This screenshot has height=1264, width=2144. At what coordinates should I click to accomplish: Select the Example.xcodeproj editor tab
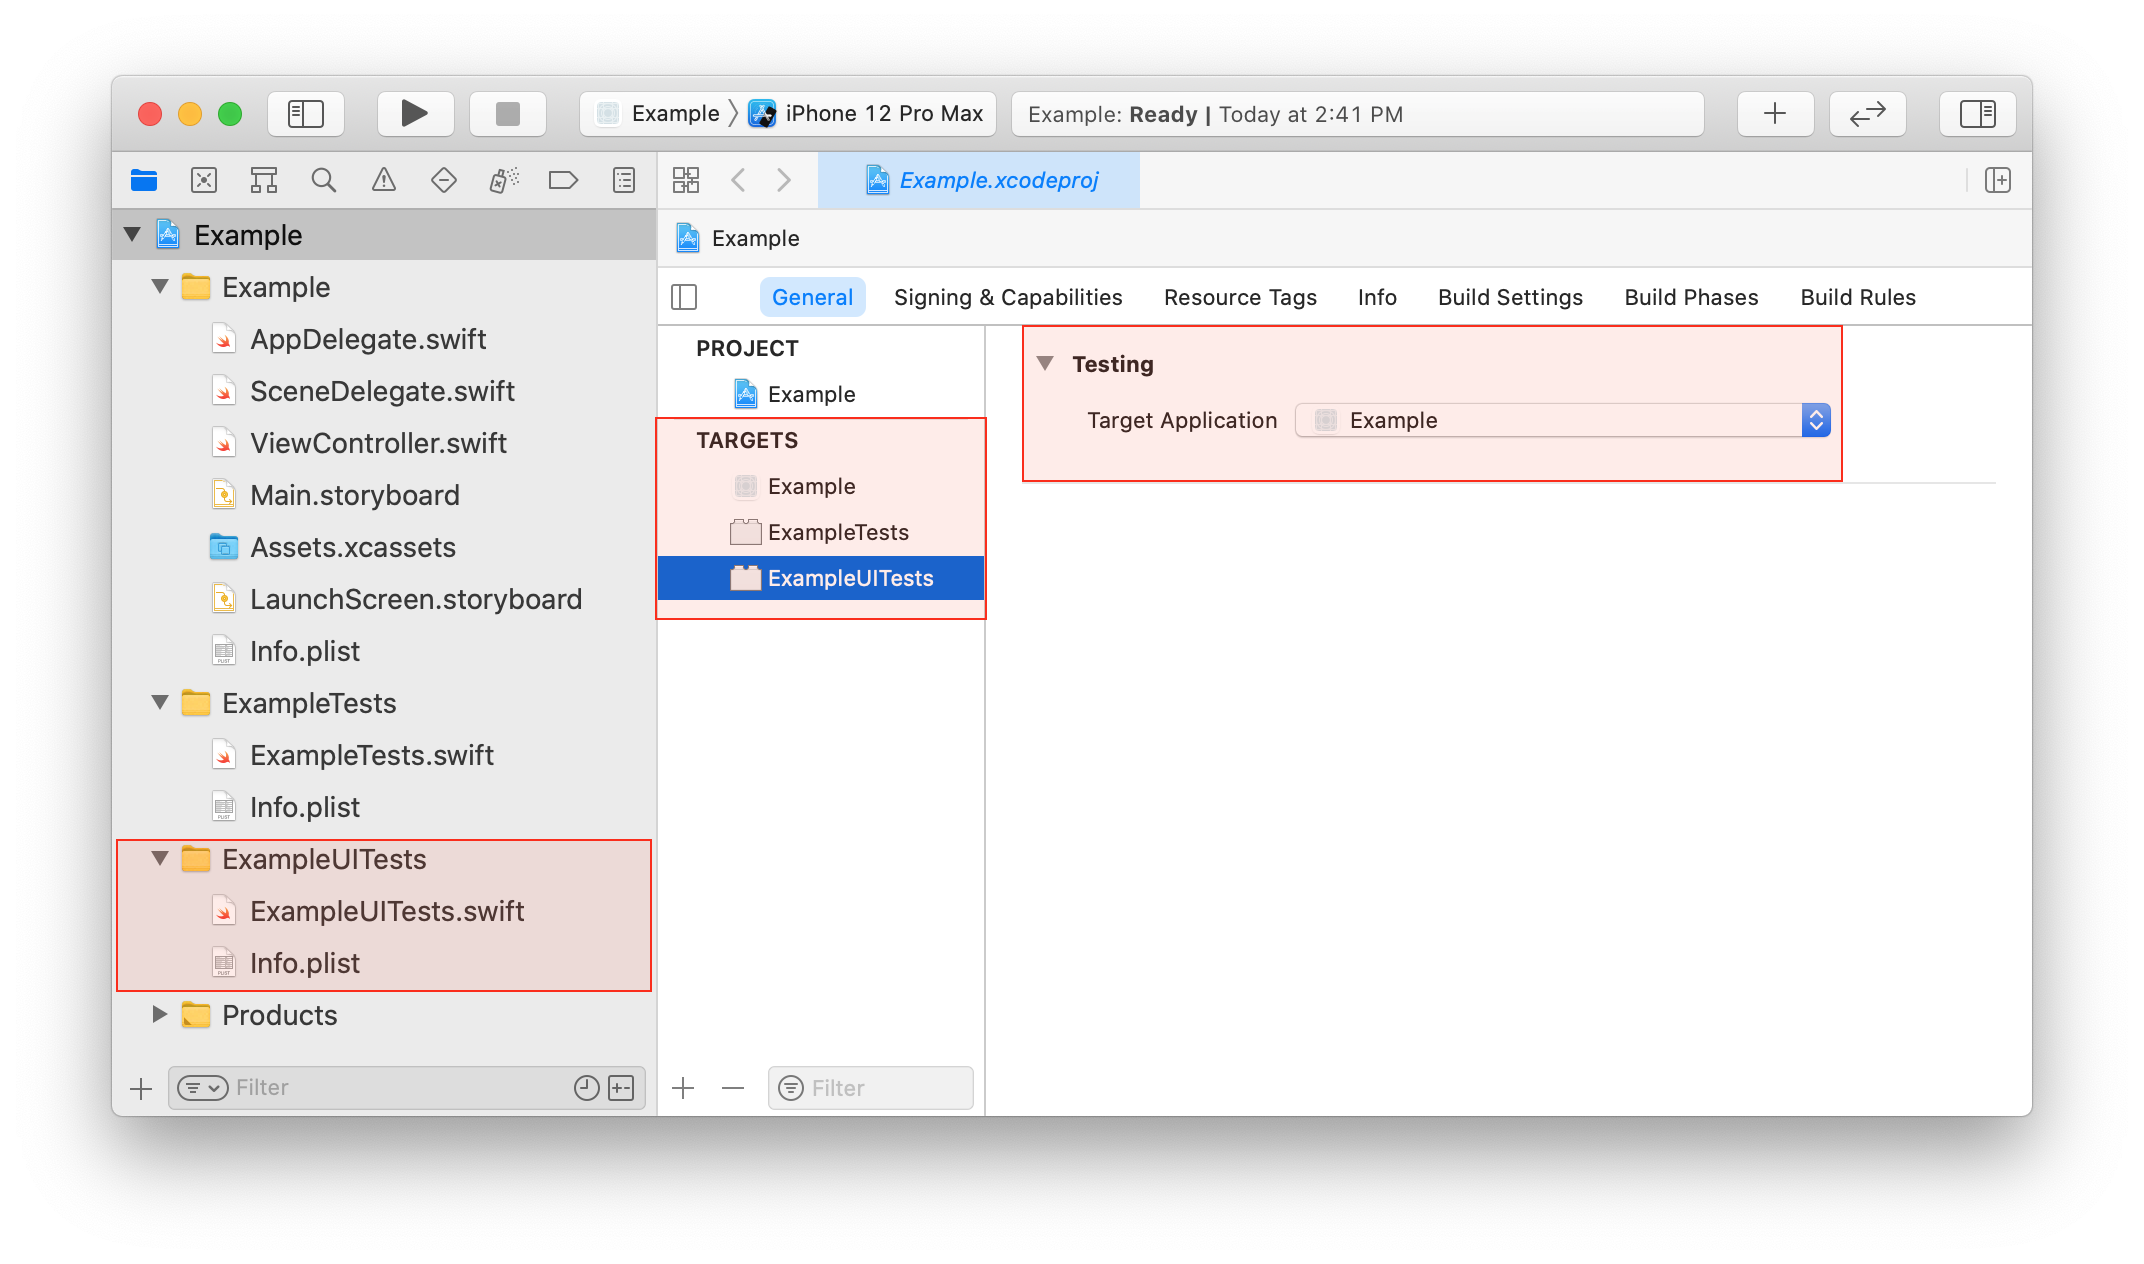[x=979, y=180]
